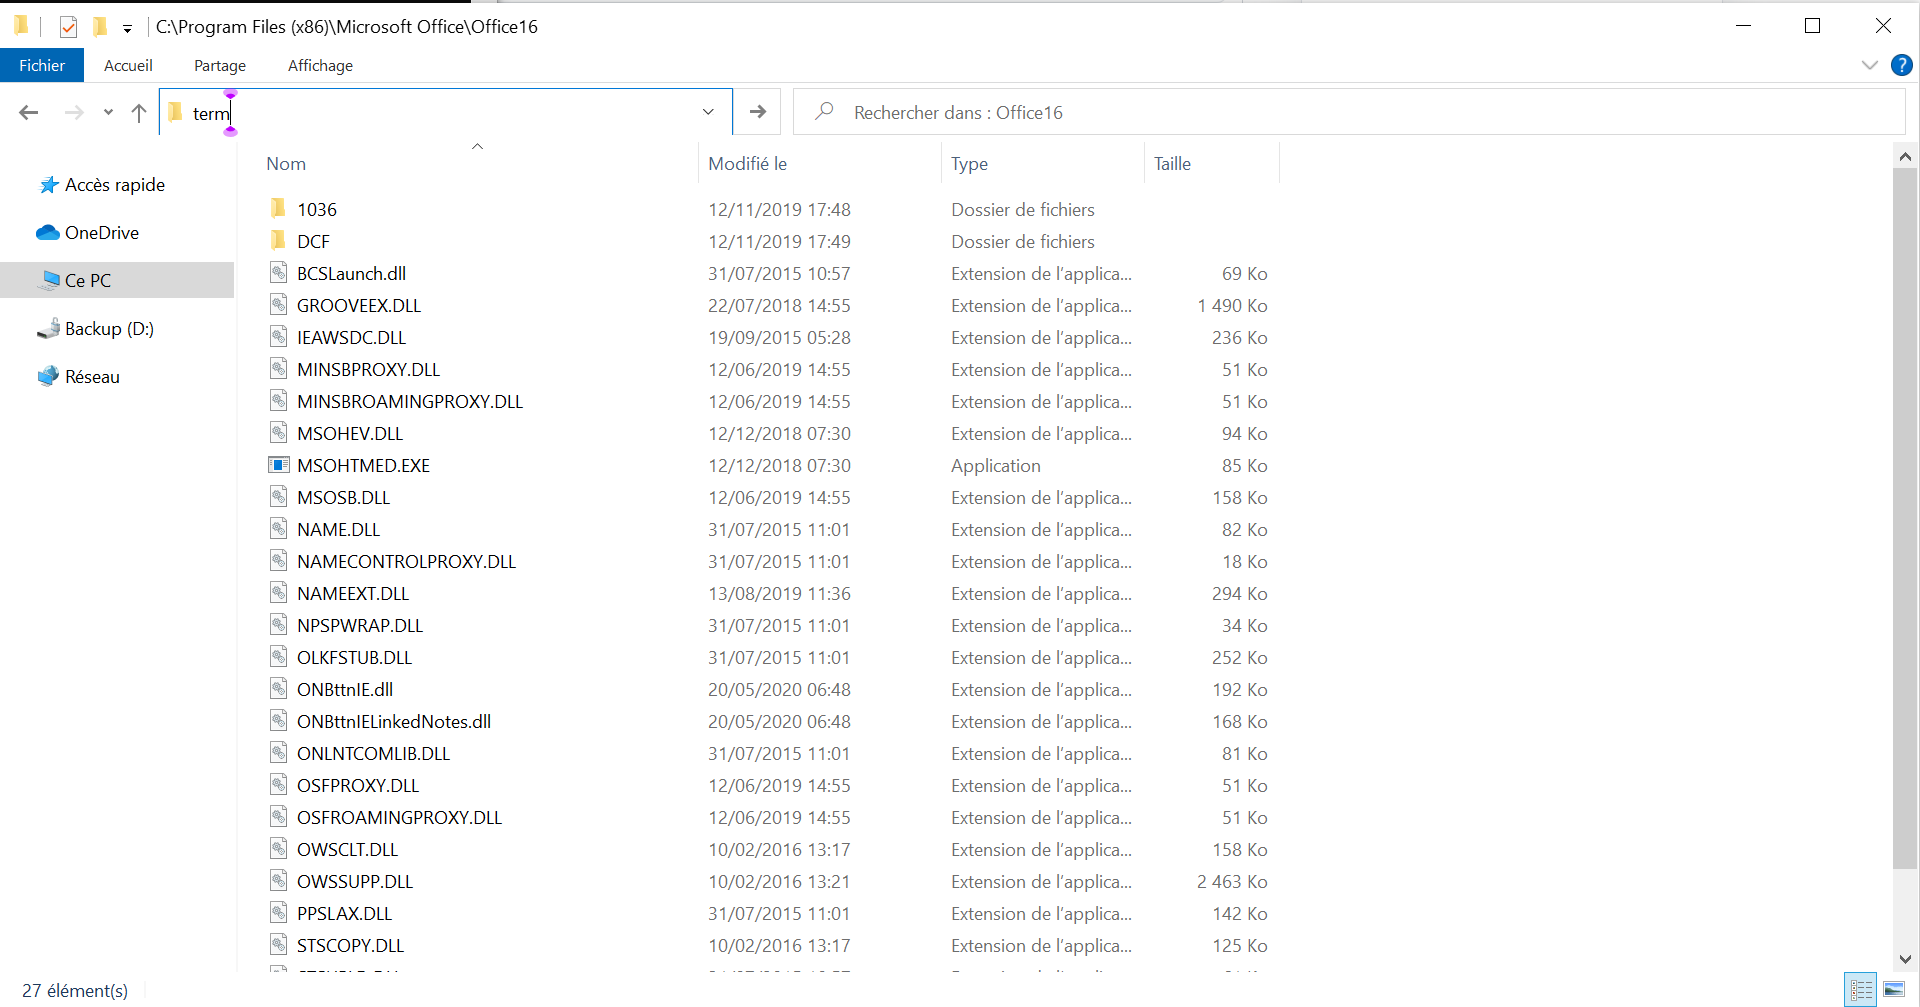
Task: Select the IEAWSDC.DLL file icon
Action: [279, 337]
